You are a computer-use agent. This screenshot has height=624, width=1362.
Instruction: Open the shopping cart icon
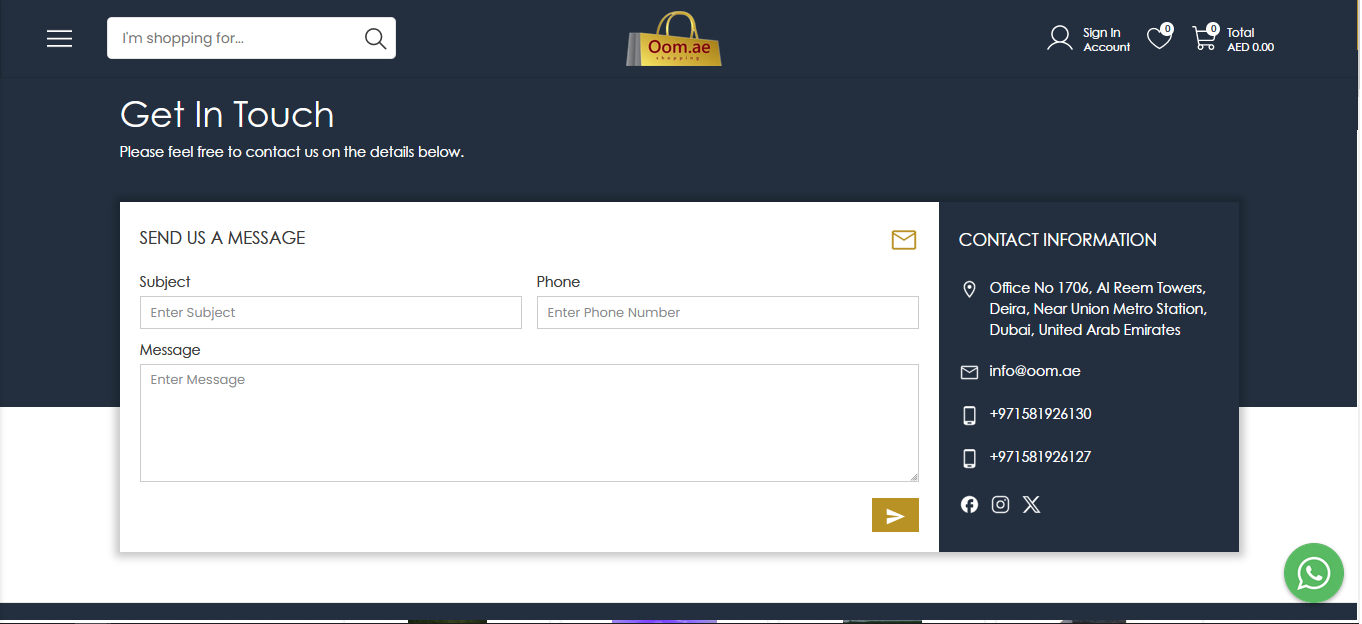tap(1204, 39)
